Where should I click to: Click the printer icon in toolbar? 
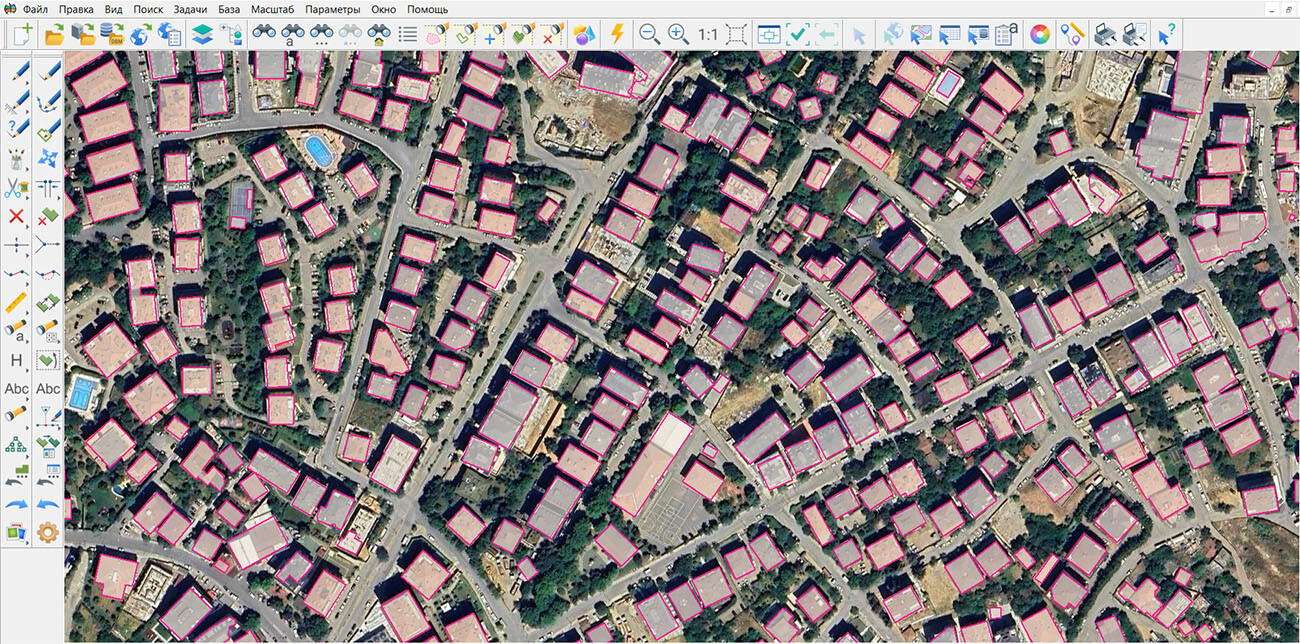click(x=1105, y=34)
